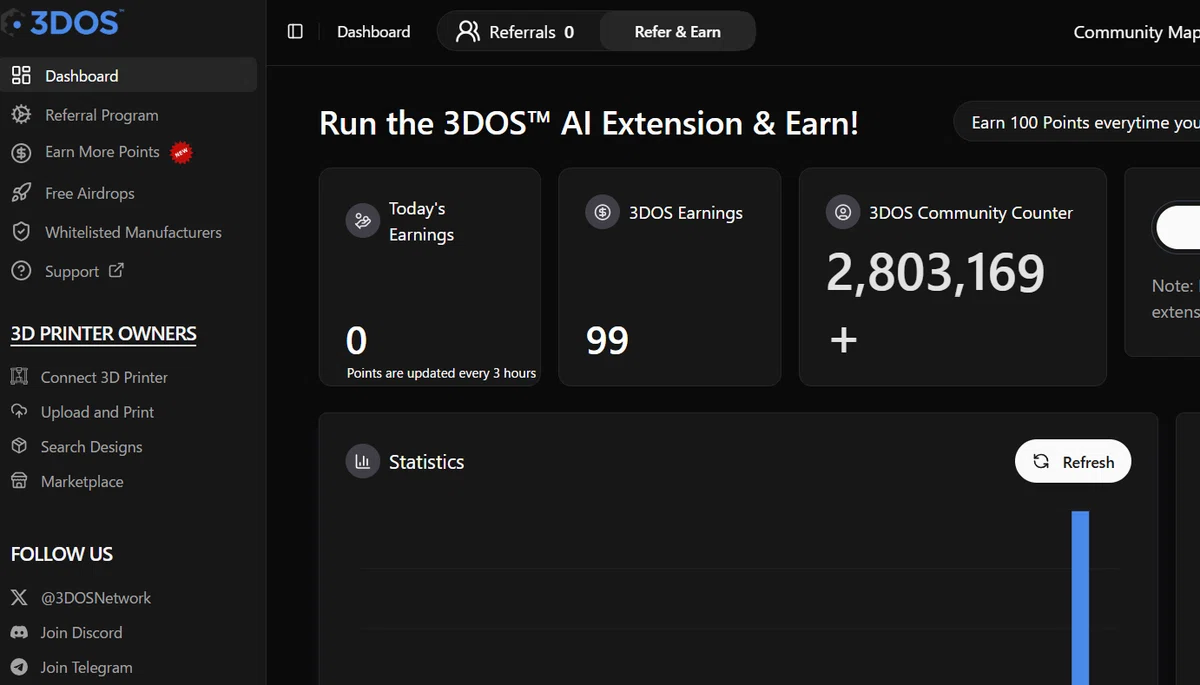Open the Dashboard menu item
Viewport: 1200px width, 685px height.
tap(129, 75)
